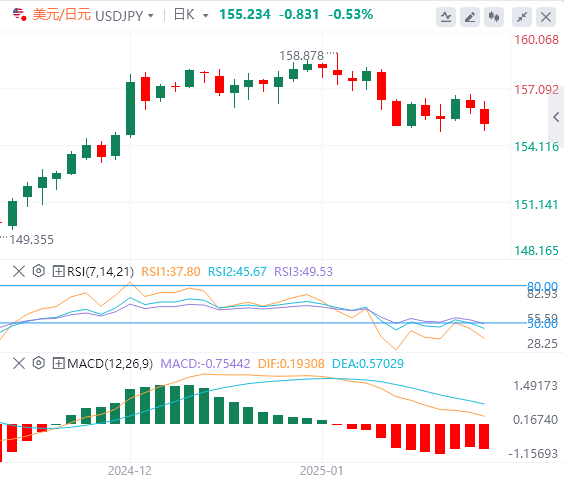Click the percent change -0.53%
Viewport: 564px width, 484px height.
coord(351,14)
